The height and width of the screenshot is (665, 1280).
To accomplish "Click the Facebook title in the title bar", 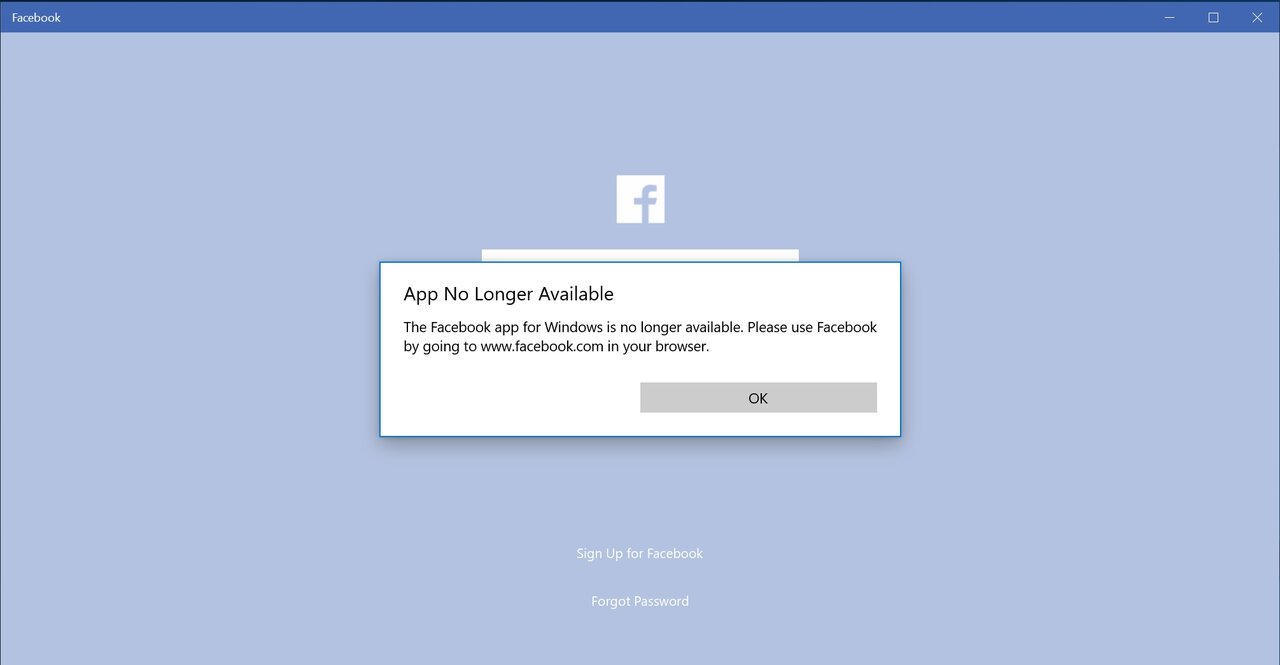I will click(36, 18).
